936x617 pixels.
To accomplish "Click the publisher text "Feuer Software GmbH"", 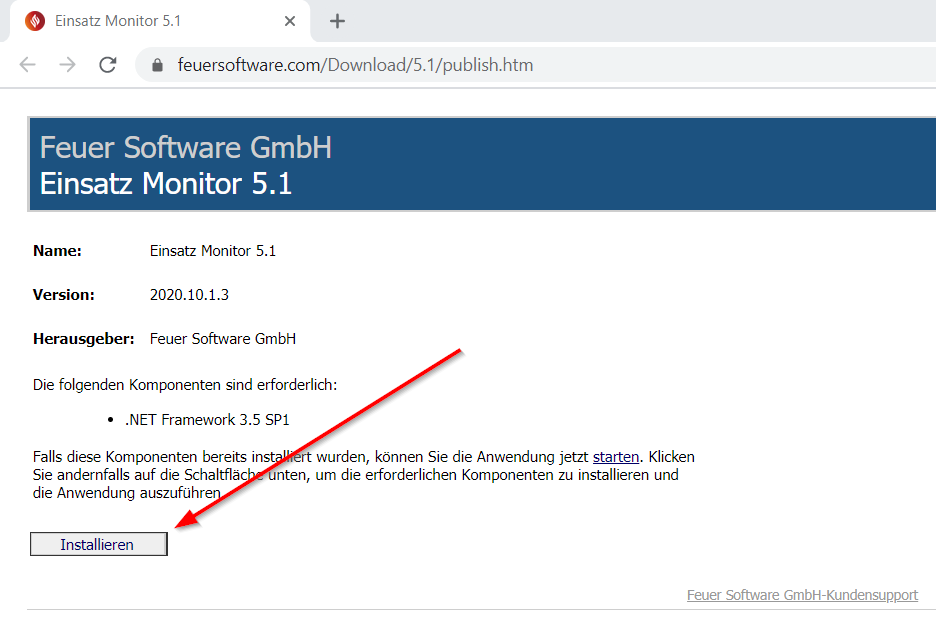I will [x=222, y=339].
